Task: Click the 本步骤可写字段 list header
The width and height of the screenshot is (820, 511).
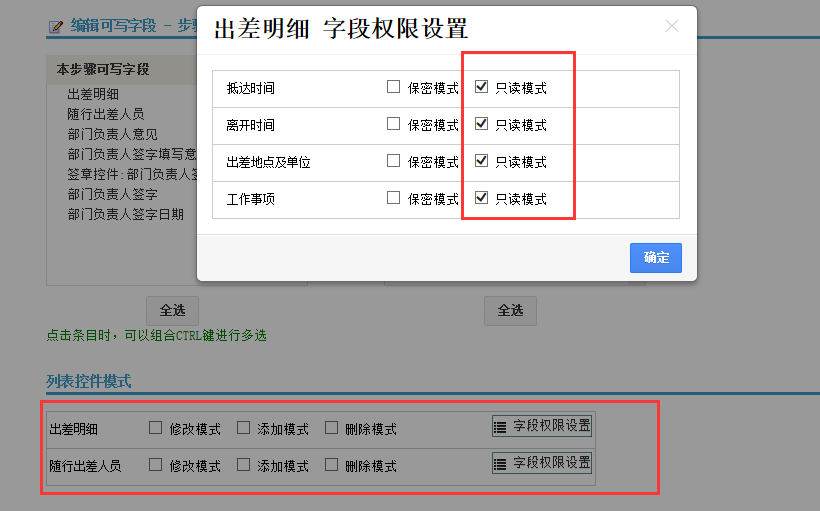Action: (x=103, y=70)
